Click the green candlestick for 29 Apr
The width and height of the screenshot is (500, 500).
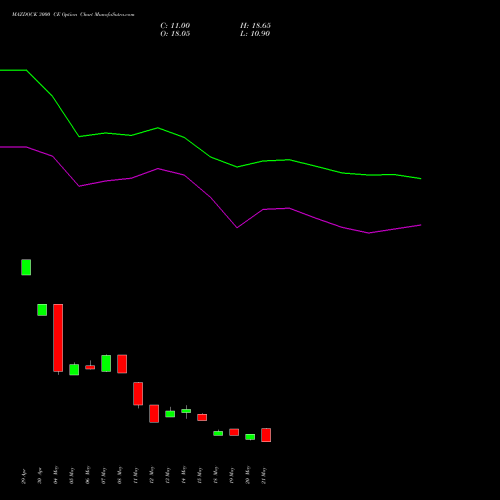click(x=26, y=267)
